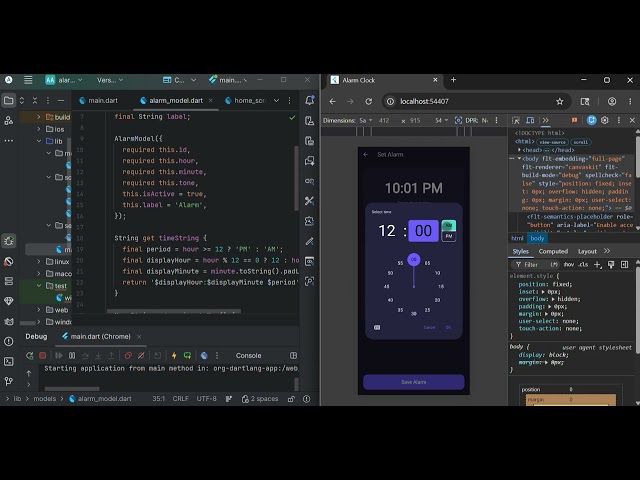Screen dimensions: 640x480
Task: Toggle the .cls class editor in Styles
Action: pos(583,264)
